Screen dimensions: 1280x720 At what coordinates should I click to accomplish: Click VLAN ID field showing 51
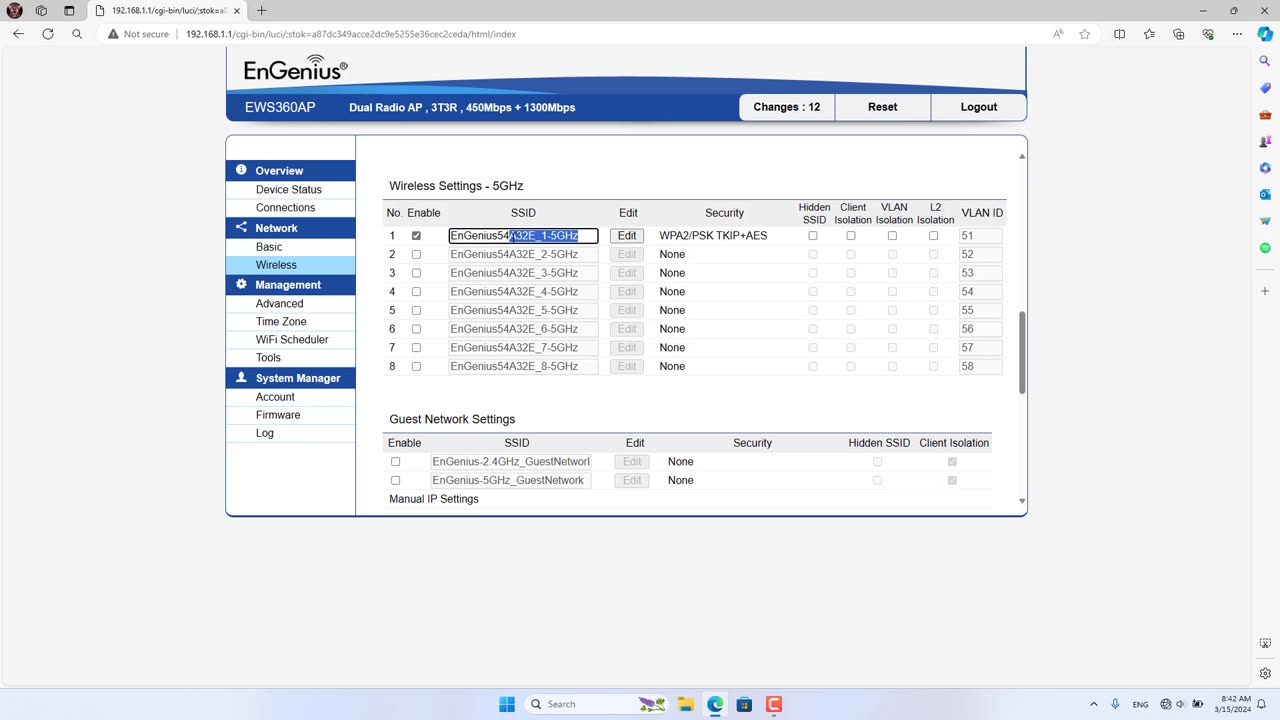click(980, 236)
